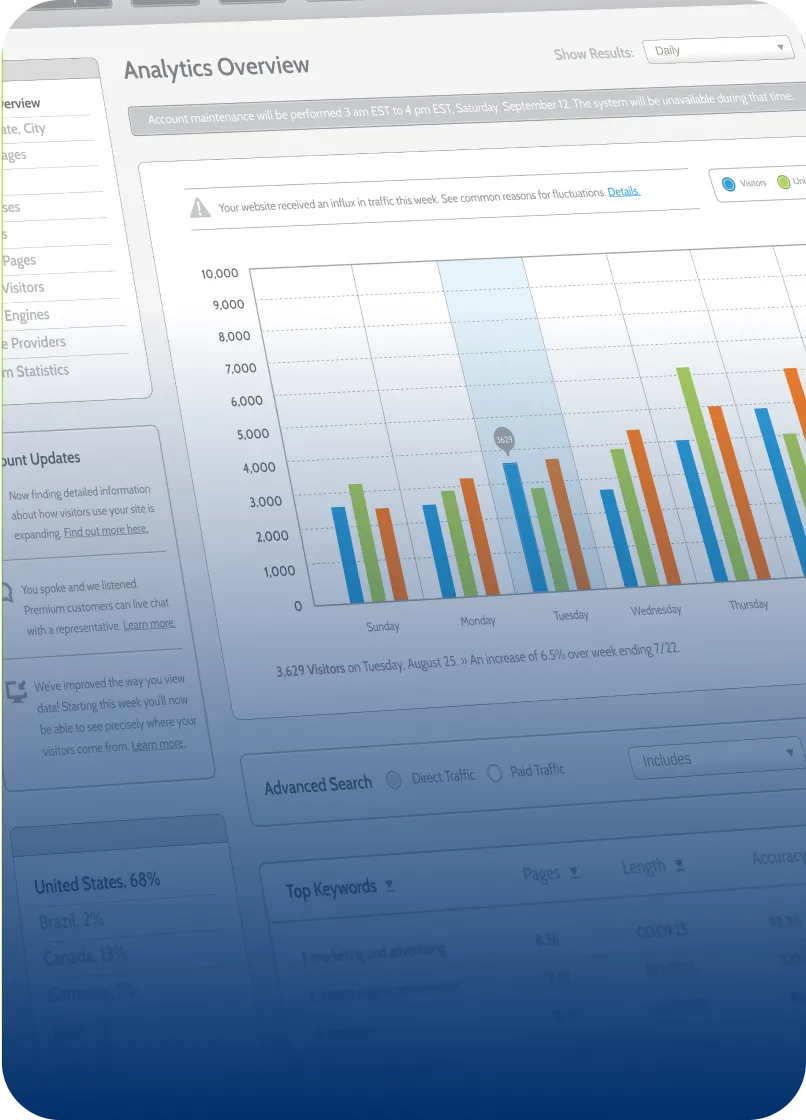Screen dimensions: 806x1120
Task: Select the Direct Traffic radio button
Action: (394, 779)
